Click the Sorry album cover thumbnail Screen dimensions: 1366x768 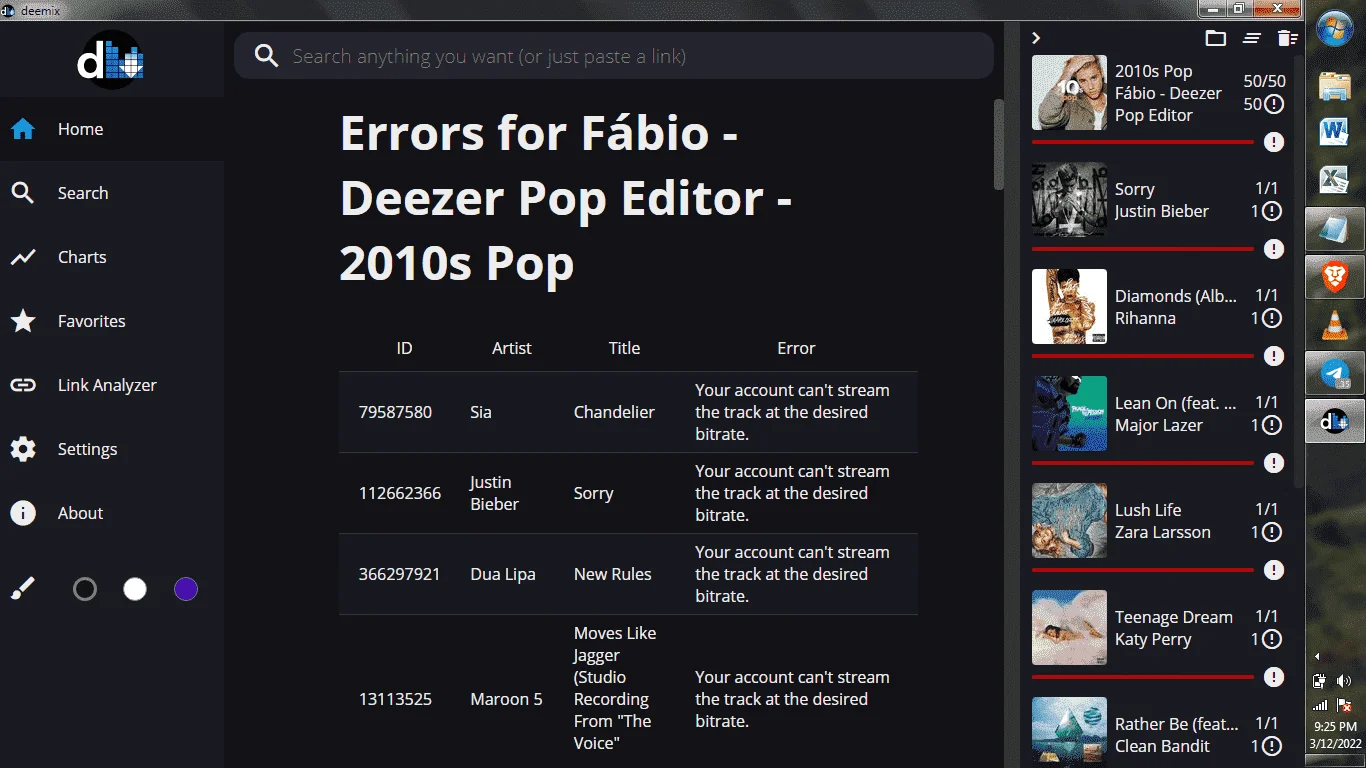[x=1069, y=199]
